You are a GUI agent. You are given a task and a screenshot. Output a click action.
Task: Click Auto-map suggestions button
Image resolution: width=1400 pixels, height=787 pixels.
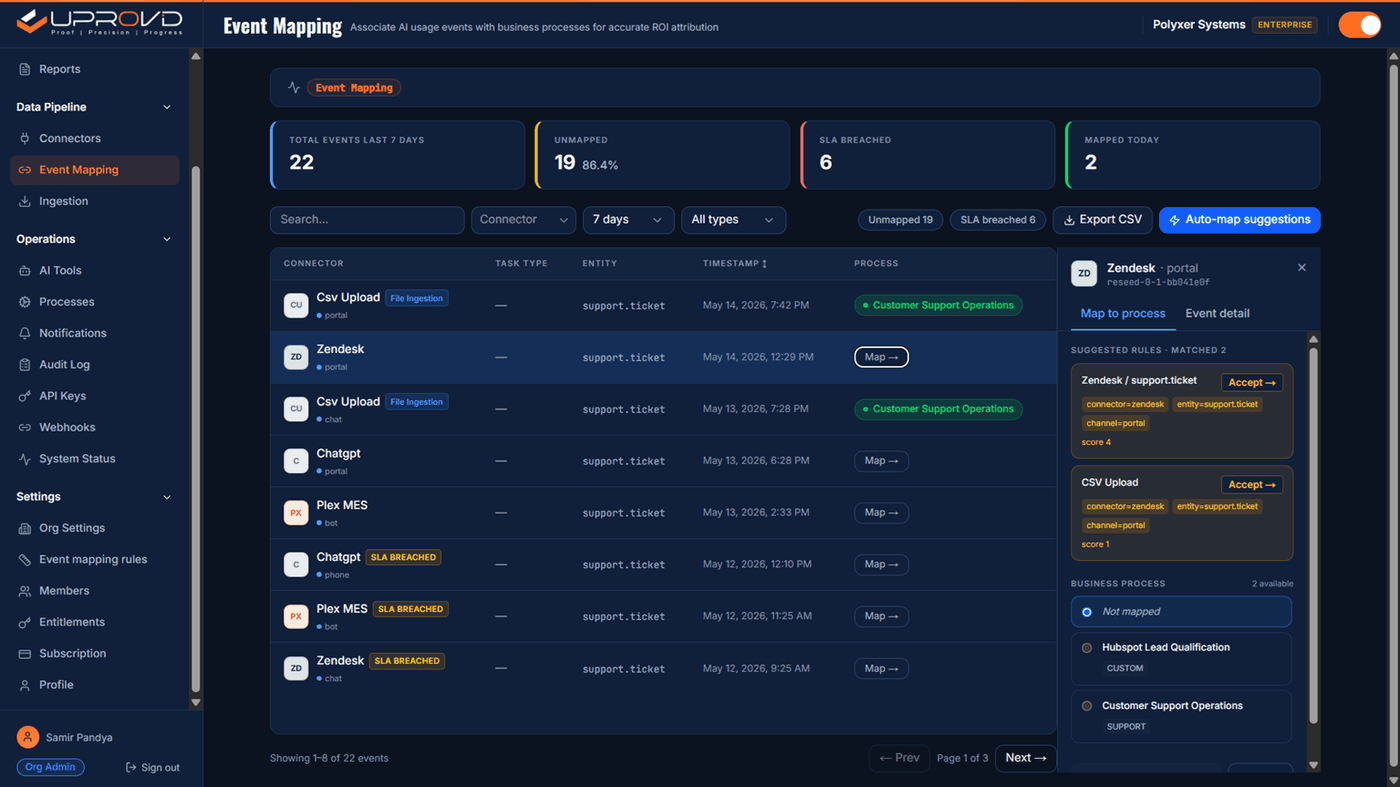coord(1239,220)
